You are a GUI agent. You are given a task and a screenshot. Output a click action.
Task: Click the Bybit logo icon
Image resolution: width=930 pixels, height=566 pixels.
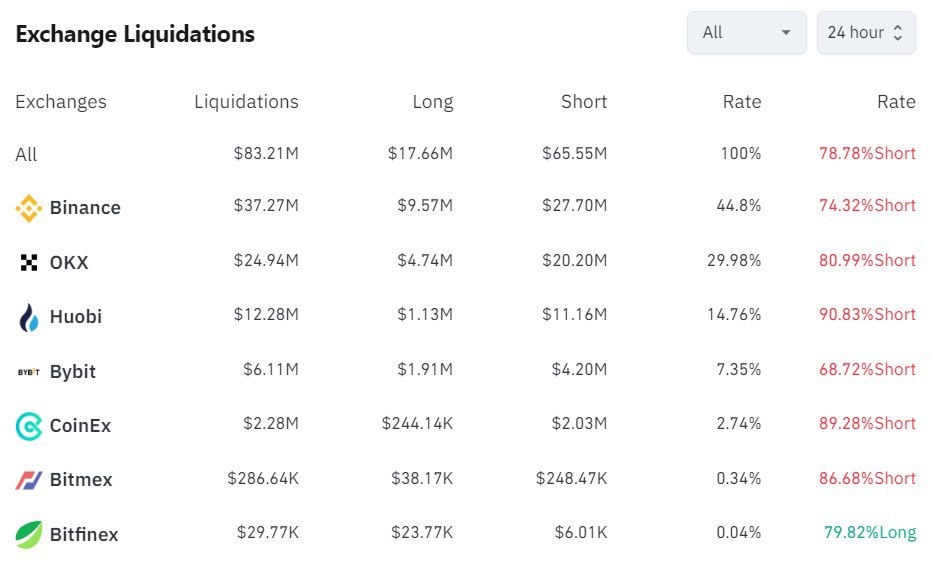click(29, 372)
